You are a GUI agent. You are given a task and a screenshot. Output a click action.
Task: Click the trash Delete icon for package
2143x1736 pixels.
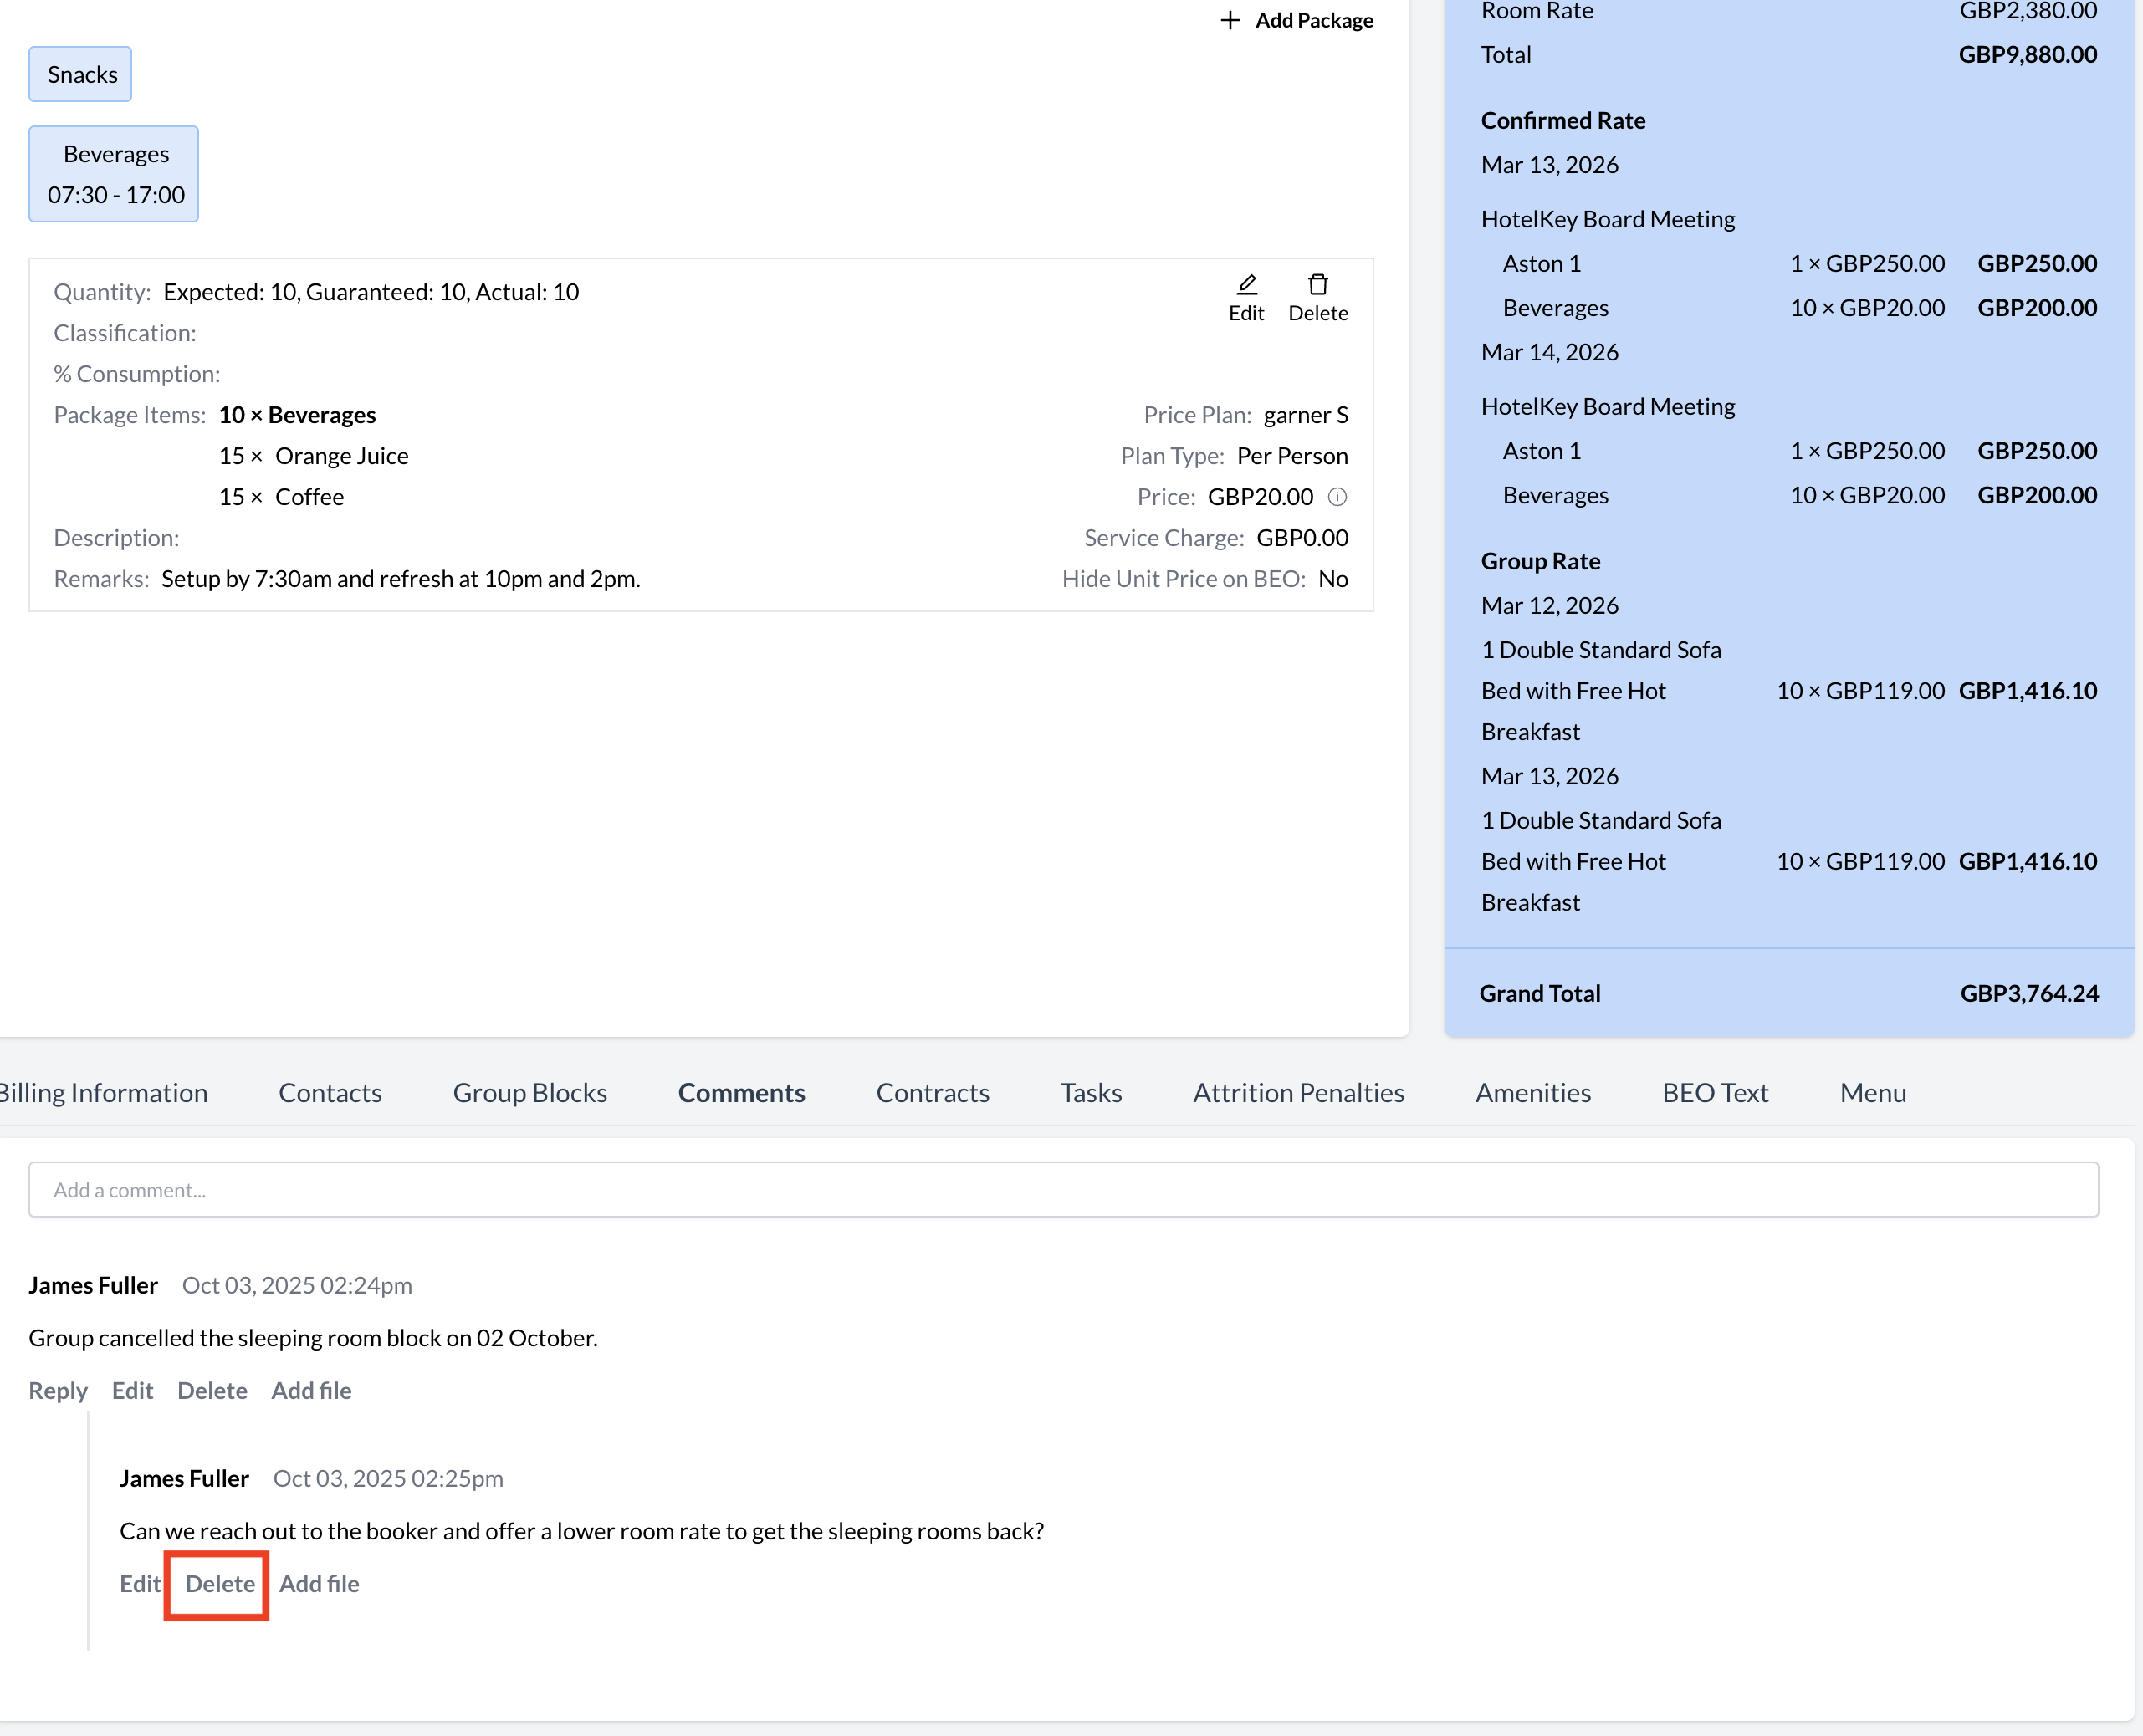tap(1317, 286)
